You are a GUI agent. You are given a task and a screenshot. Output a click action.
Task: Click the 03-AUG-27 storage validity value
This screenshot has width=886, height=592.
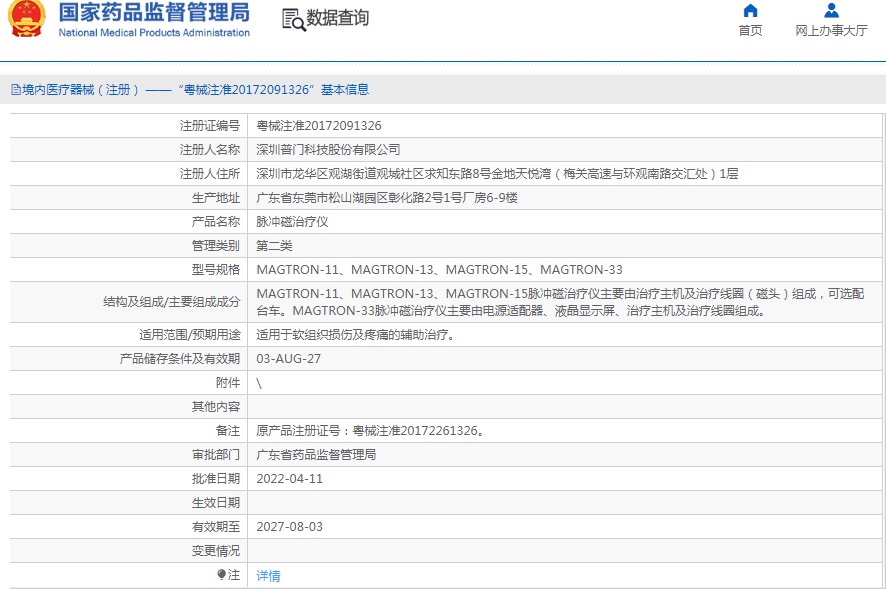[288, 359]
